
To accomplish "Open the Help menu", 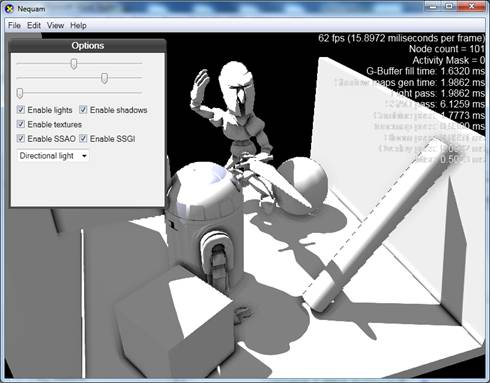I will [78, 25].
